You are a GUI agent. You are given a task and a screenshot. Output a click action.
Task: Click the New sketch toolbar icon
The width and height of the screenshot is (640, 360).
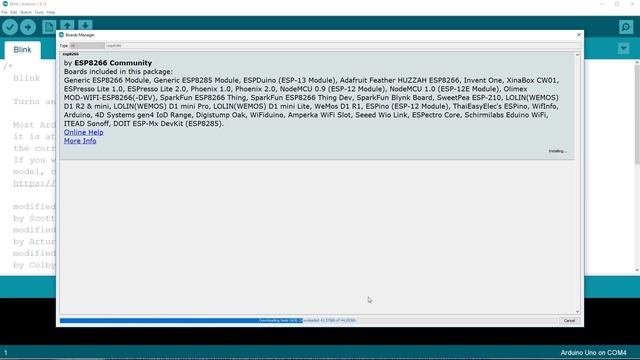pos(49,27)
